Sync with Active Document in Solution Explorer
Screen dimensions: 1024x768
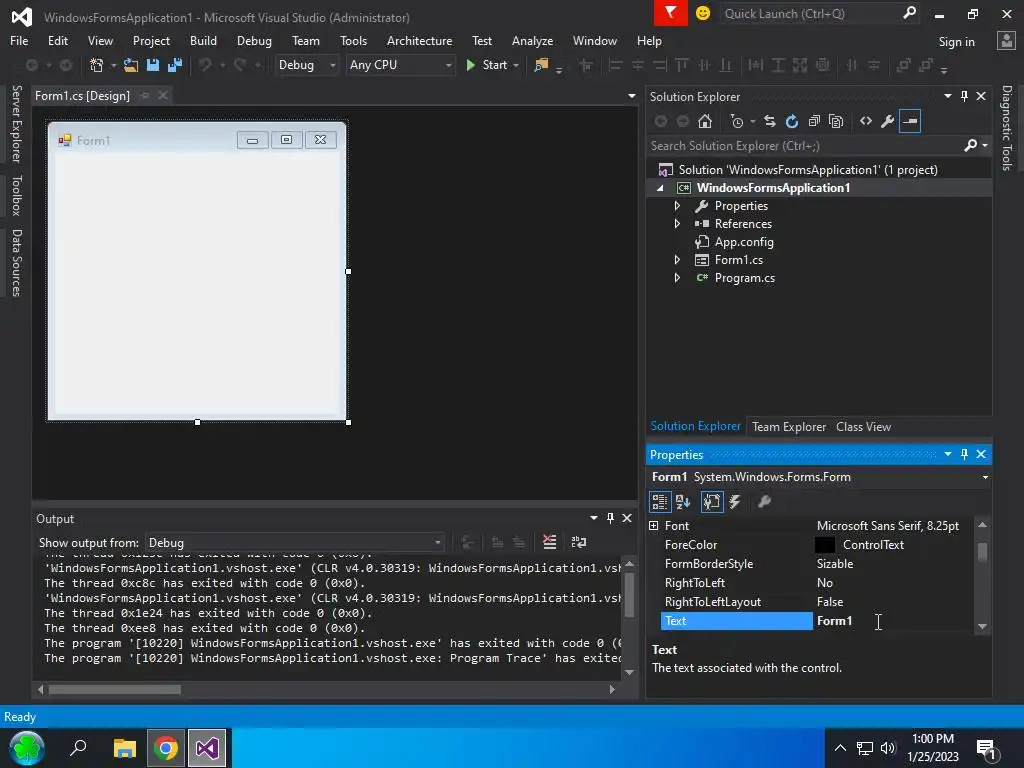coord(770,121)
